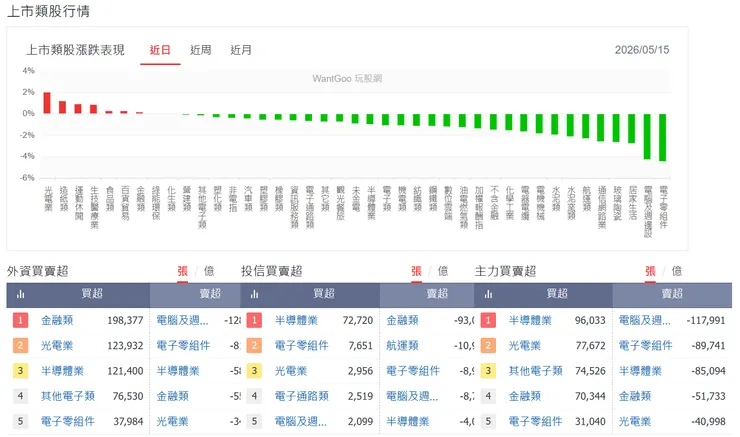Click the 主力 買超 value 74,526

[590, 371]
